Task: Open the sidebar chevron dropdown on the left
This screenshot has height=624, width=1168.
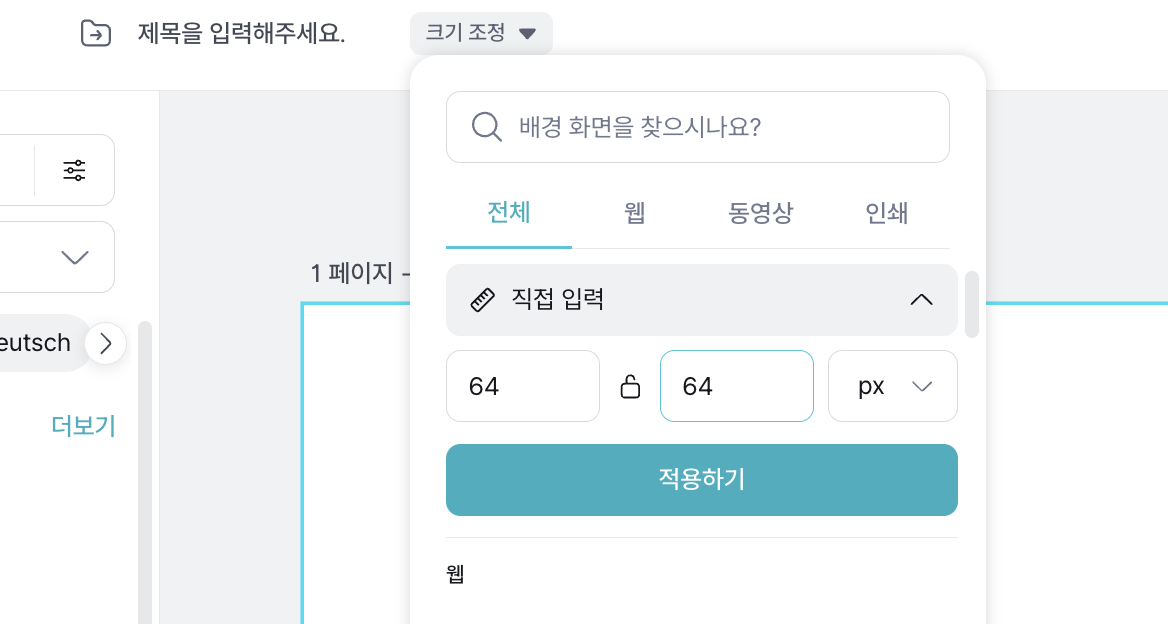Action: pyautogui.click(x=74, y=257)
